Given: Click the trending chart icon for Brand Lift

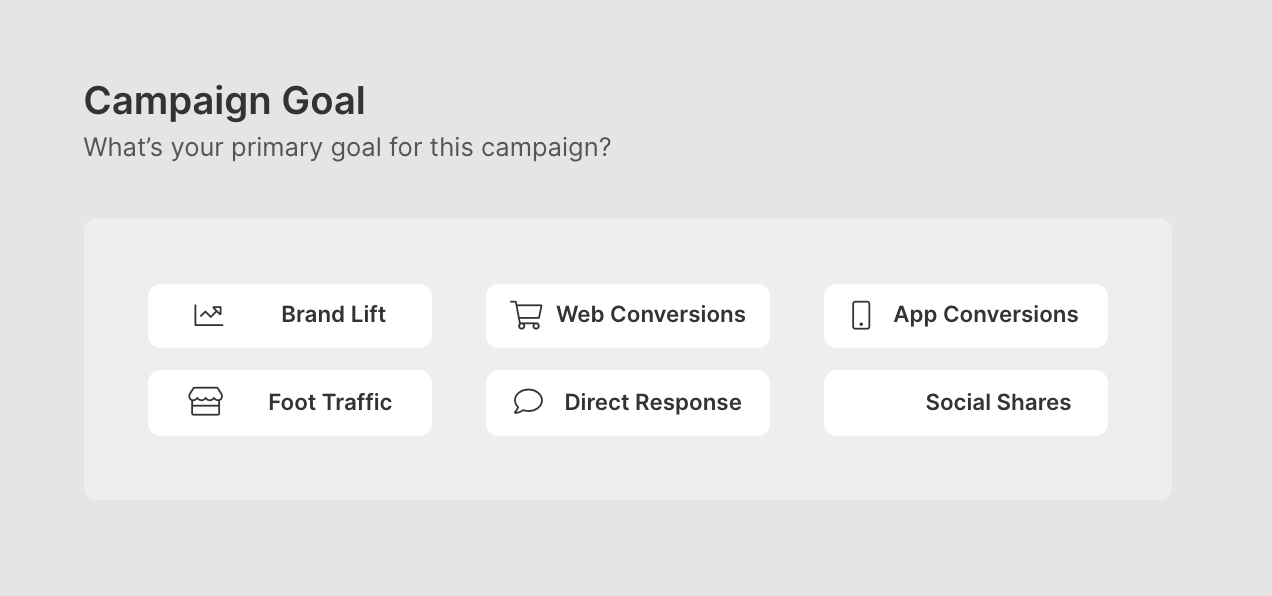Looking at the screenshot, I should pyautogui.click(x=208, y=315).
